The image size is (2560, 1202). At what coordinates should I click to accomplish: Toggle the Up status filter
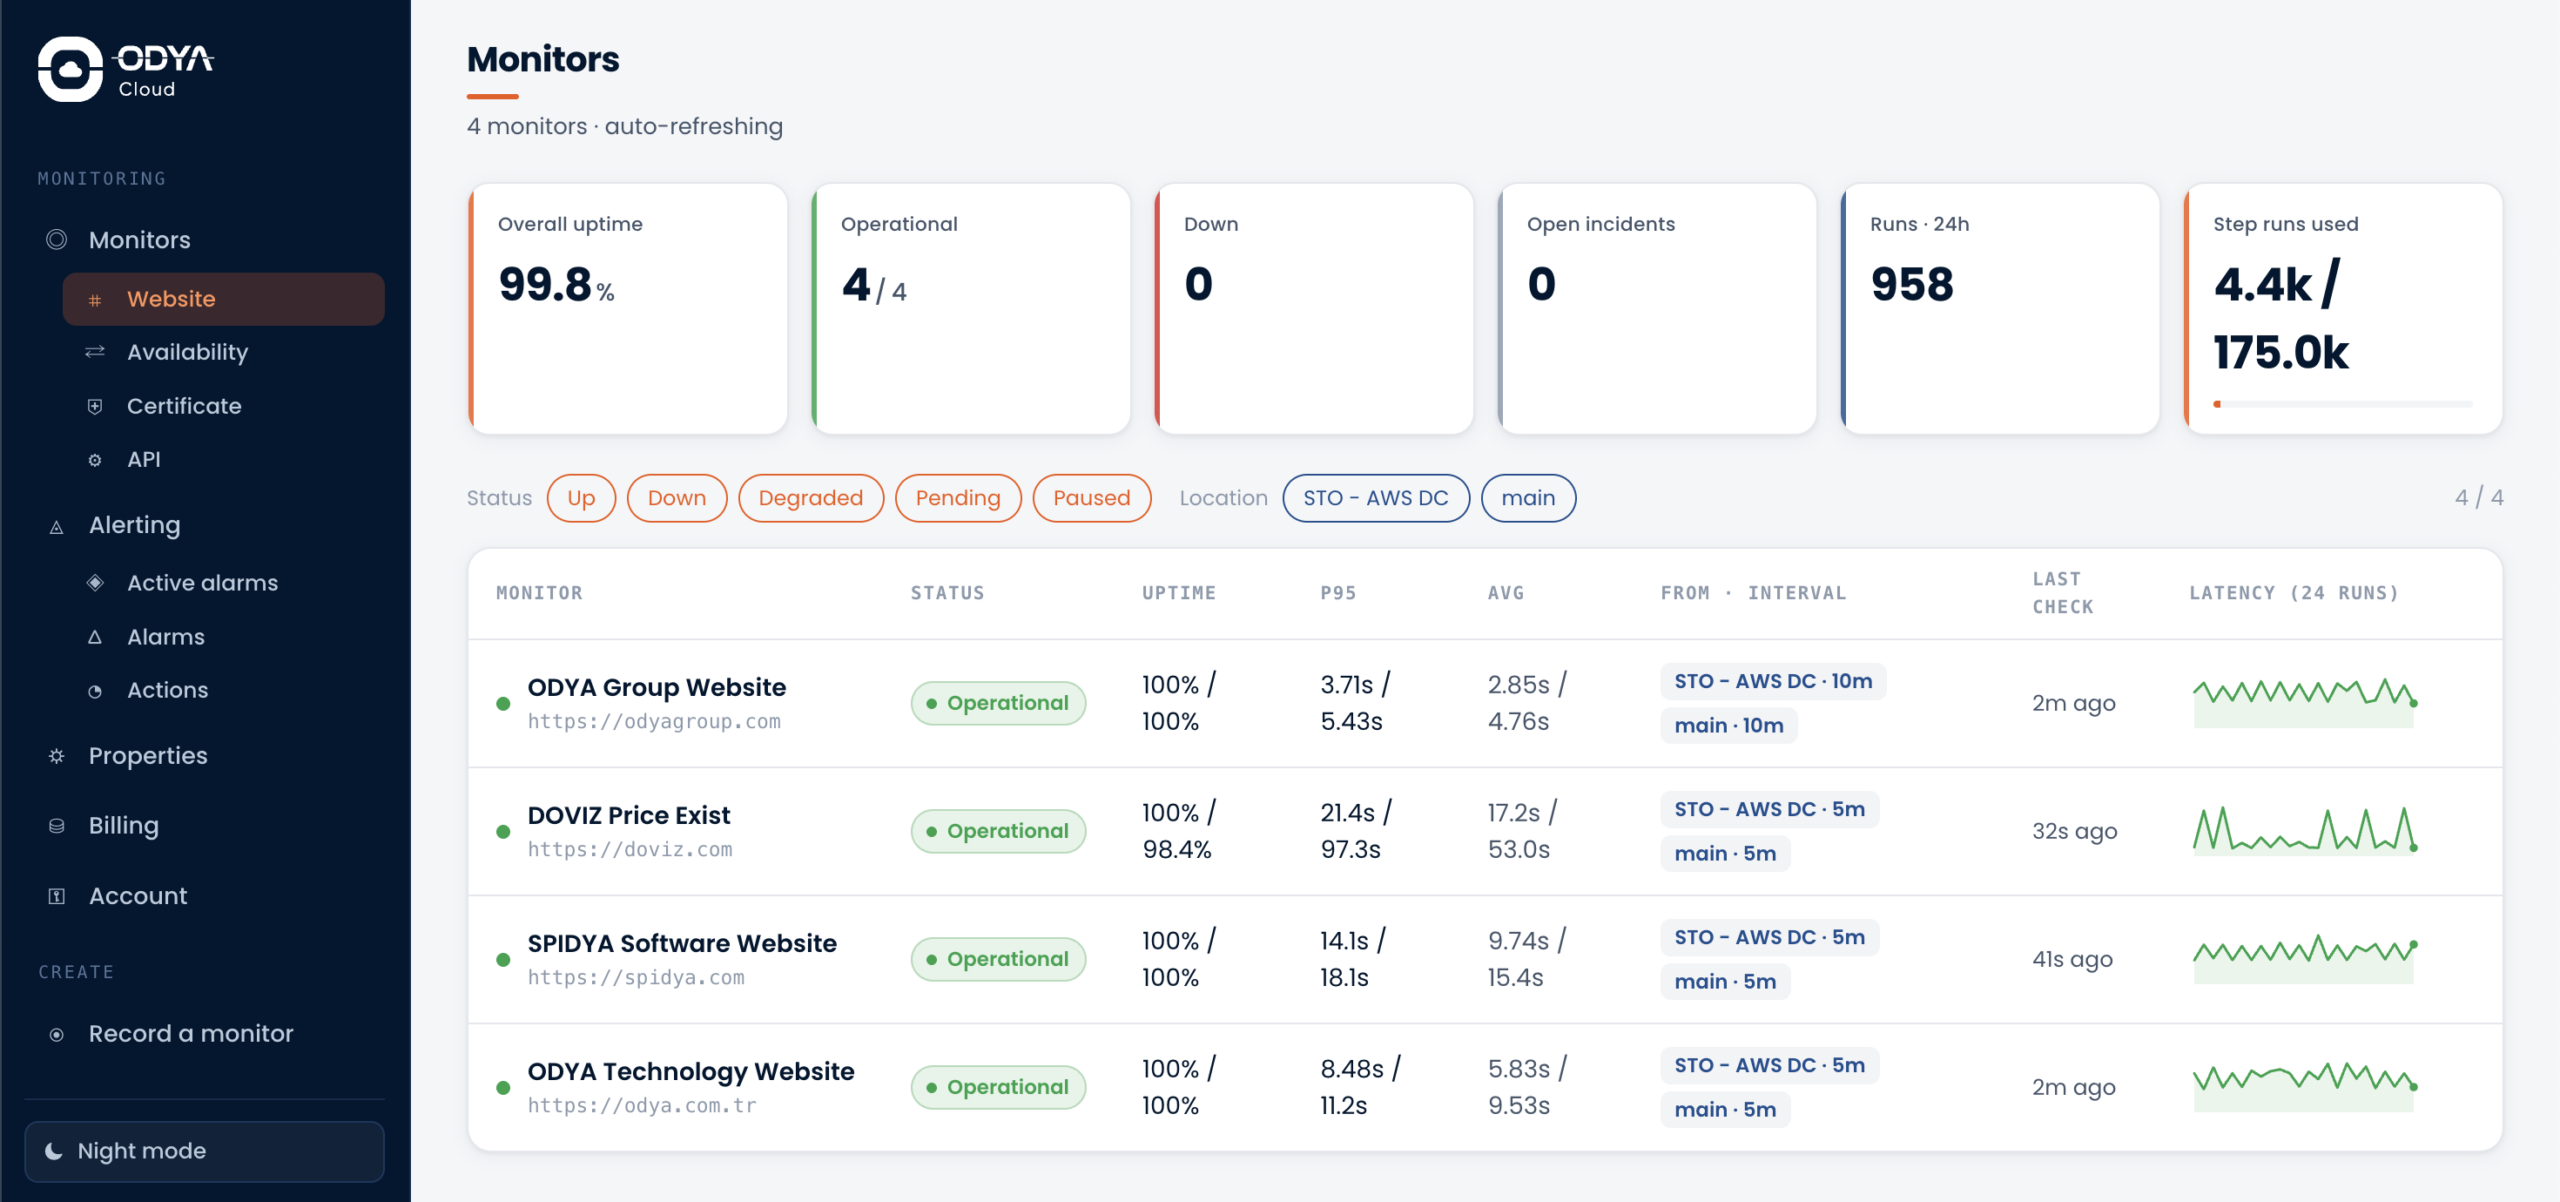(581, 498)
